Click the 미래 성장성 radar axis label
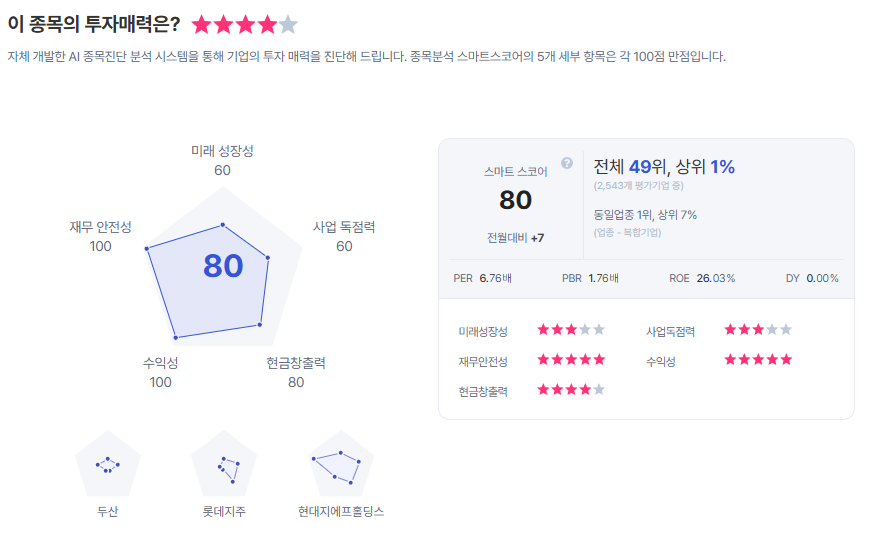Viewport: 879px width, 540px height. (x=222, y=150)
